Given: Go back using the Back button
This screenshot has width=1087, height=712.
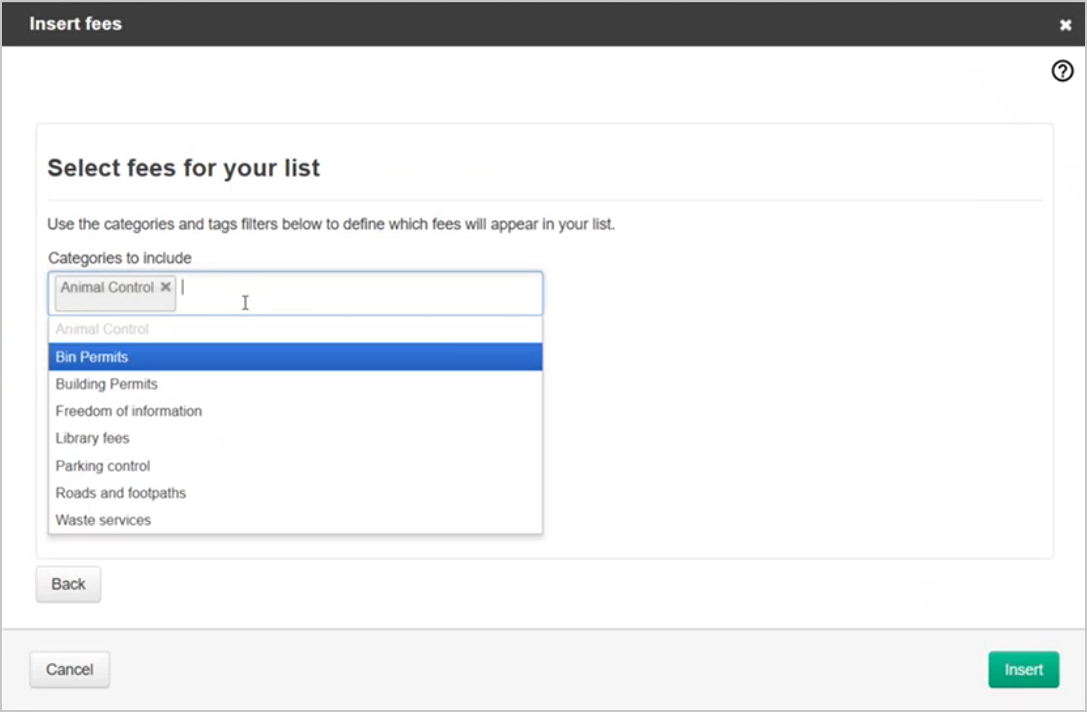Looking at the screenshot, I should (x=68, y=584).
